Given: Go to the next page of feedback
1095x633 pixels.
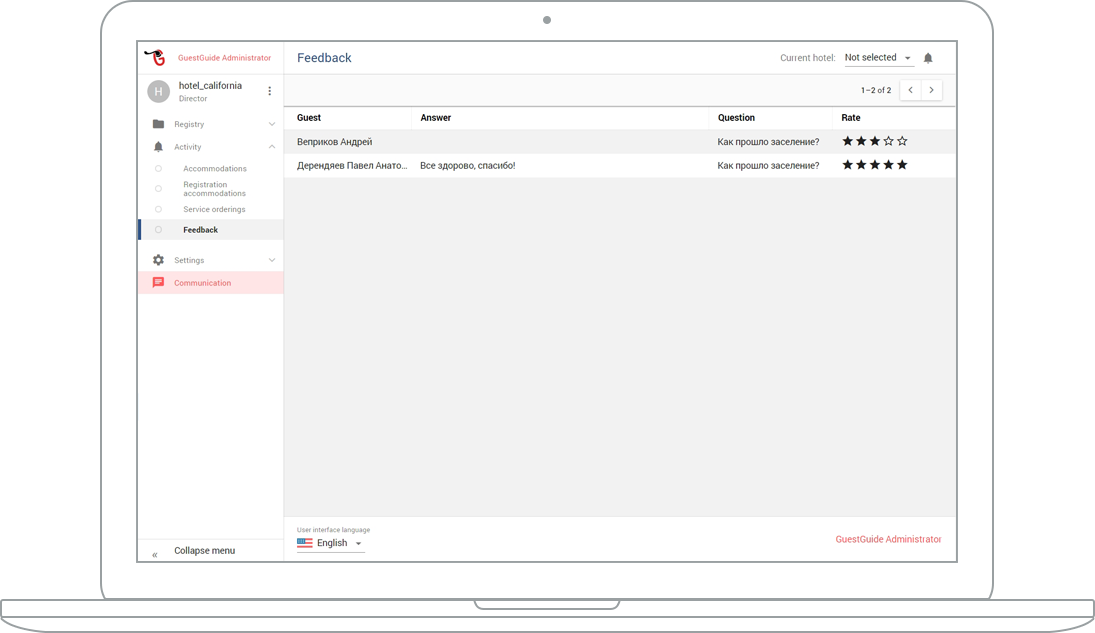Looking at the screenshot, I should 932,90.
